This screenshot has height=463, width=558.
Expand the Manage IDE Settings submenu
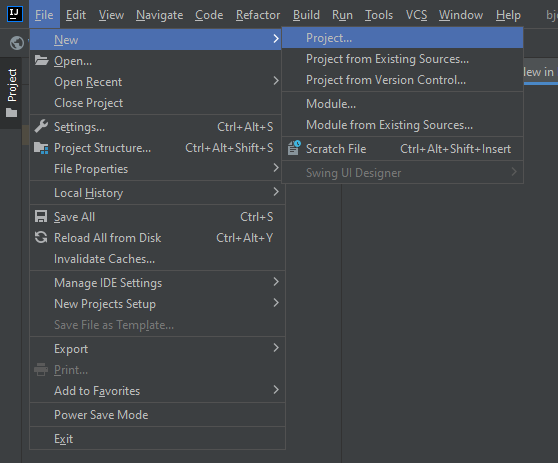click(157, 283)
